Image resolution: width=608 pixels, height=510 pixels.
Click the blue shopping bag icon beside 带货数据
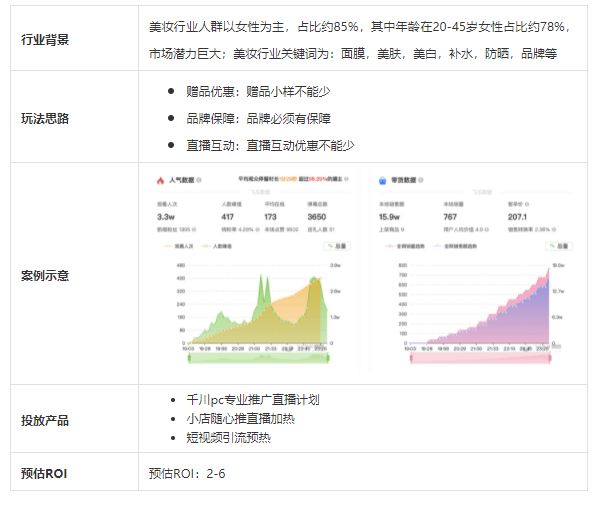(x=382, y=180)
